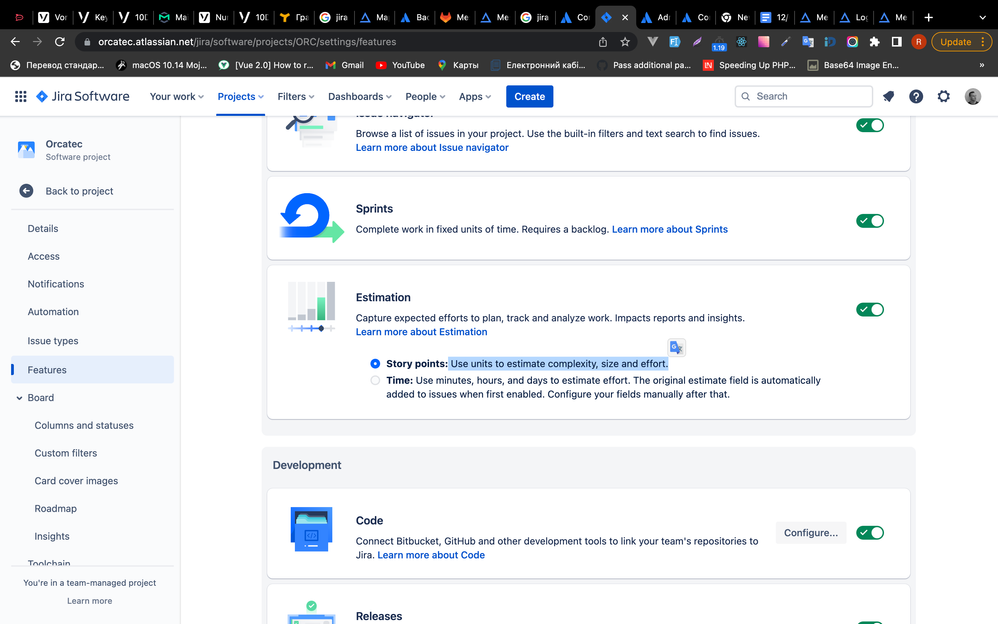This screenshot has height=624, width=998.
Task: Toggle the Estimation feature switch
Action: click(x=870, y=309)
